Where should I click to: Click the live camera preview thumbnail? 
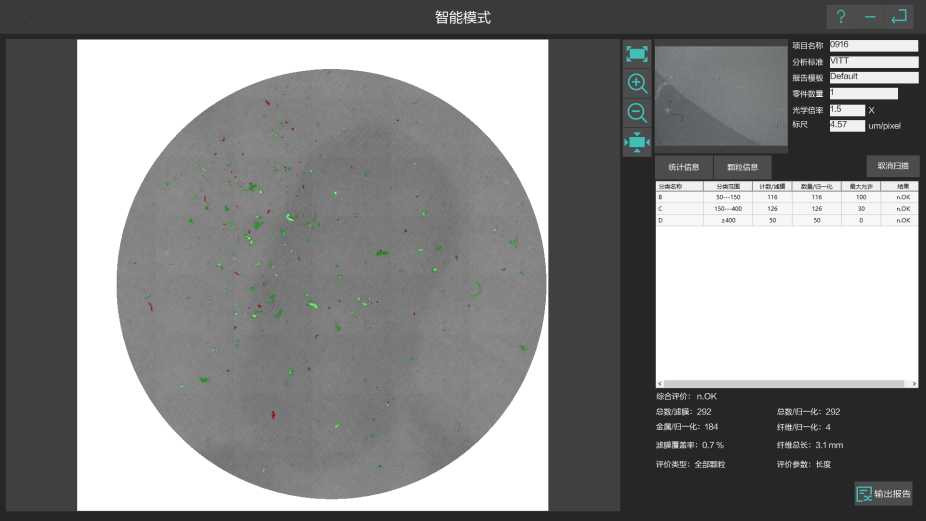(720, 97)
